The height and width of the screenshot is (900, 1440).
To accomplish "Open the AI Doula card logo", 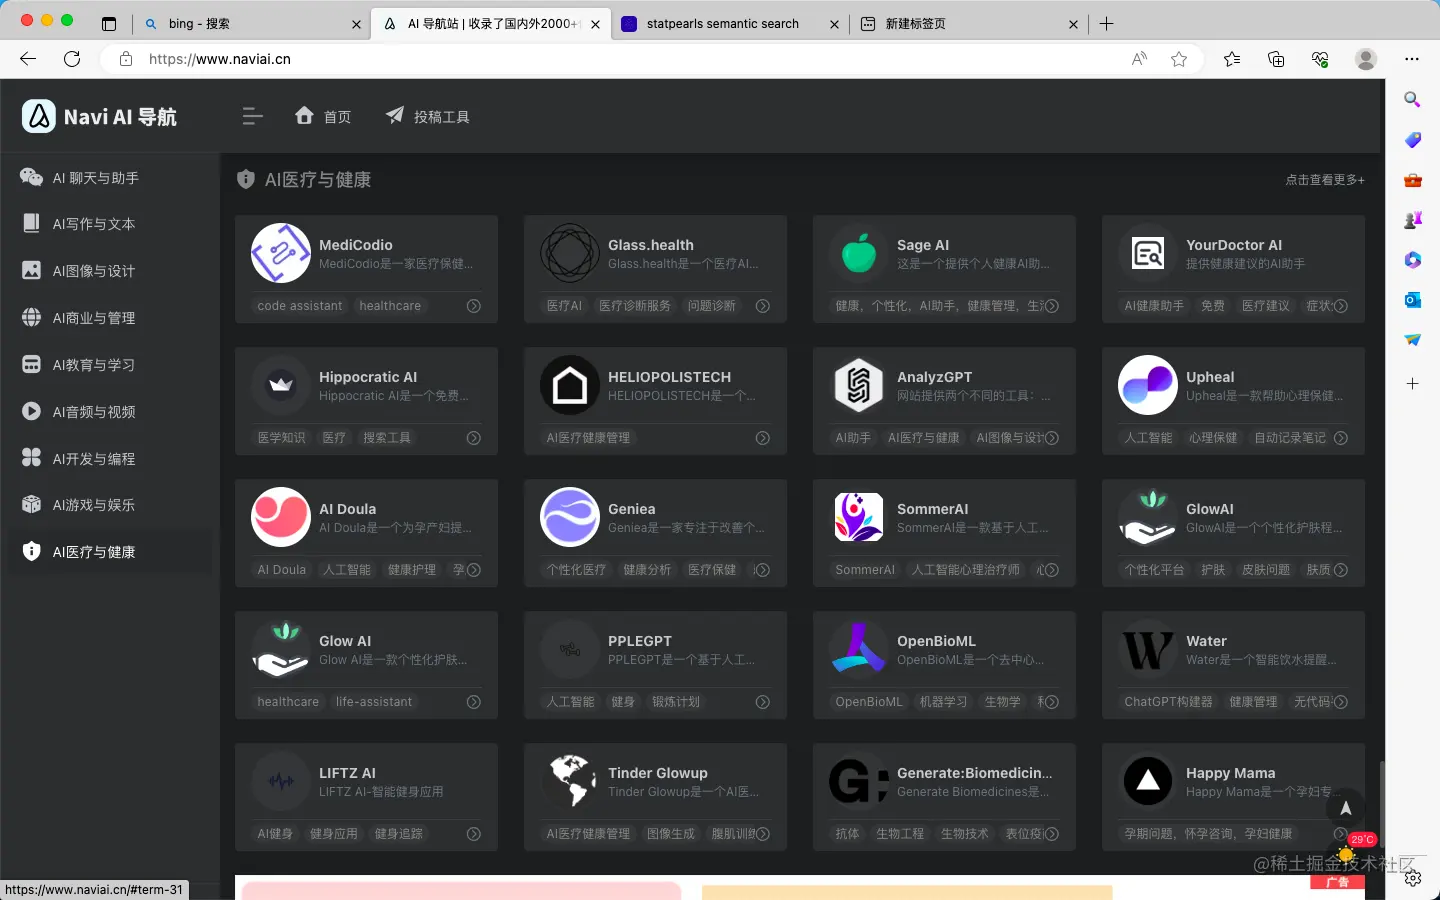I will pos(280,517).
